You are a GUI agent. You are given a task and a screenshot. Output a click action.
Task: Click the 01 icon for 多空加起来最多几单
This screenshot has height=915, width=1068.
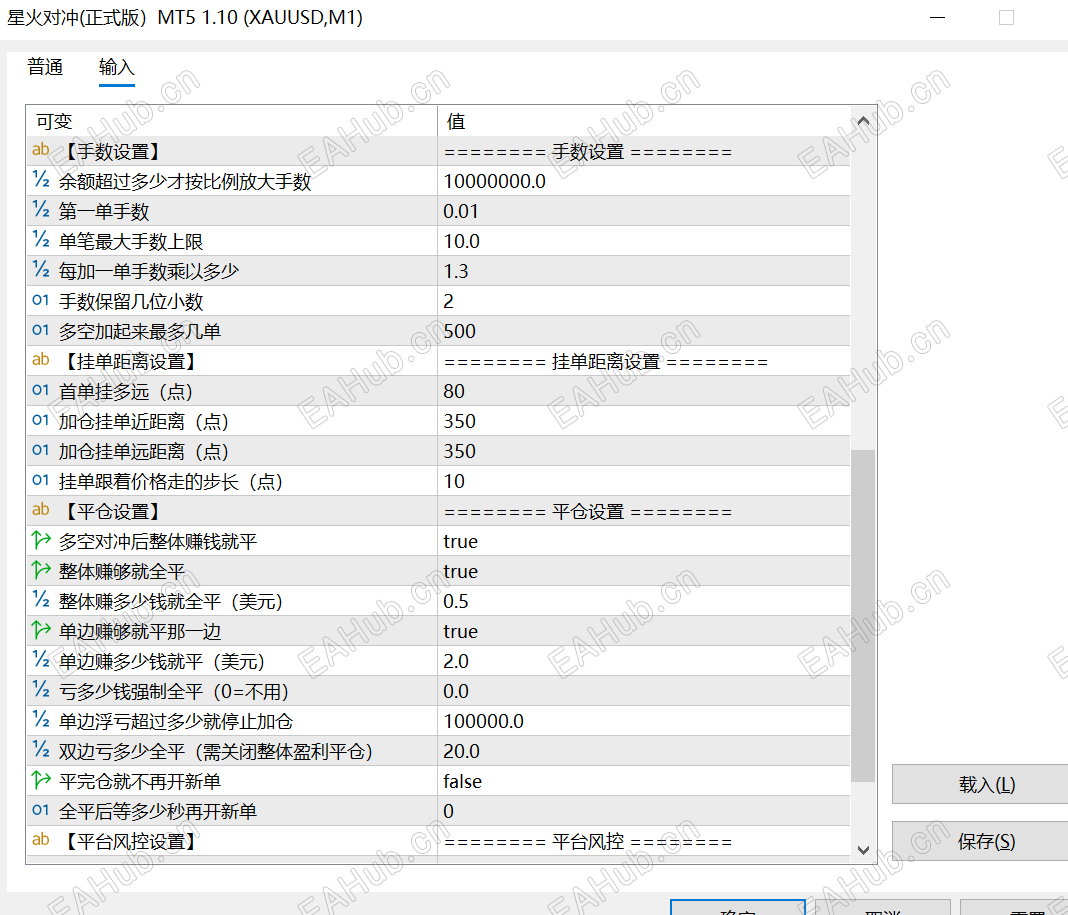(41, 330)
